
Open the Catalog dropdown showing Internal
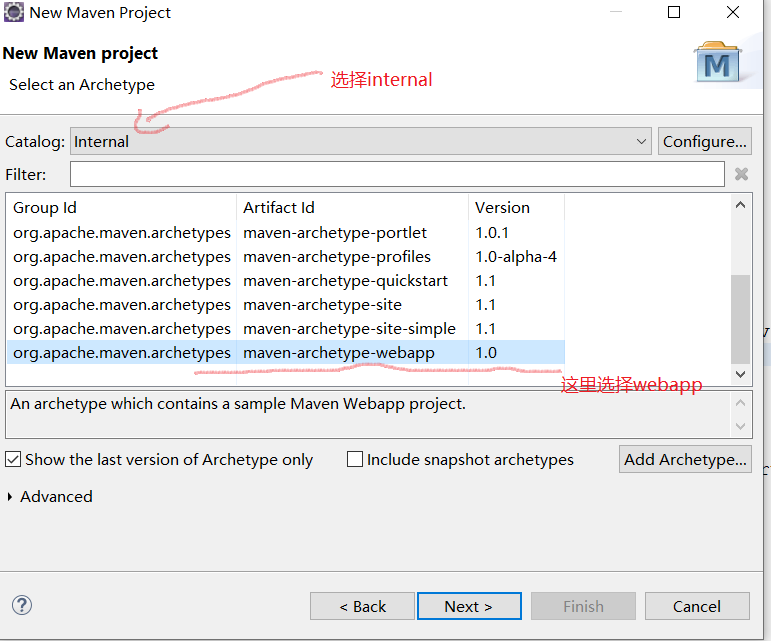coord(360,142)
